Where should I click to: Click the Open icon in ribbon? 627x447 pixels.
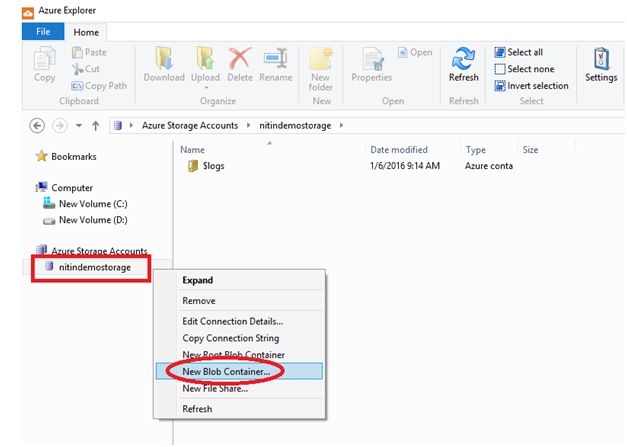coord(402,52)
